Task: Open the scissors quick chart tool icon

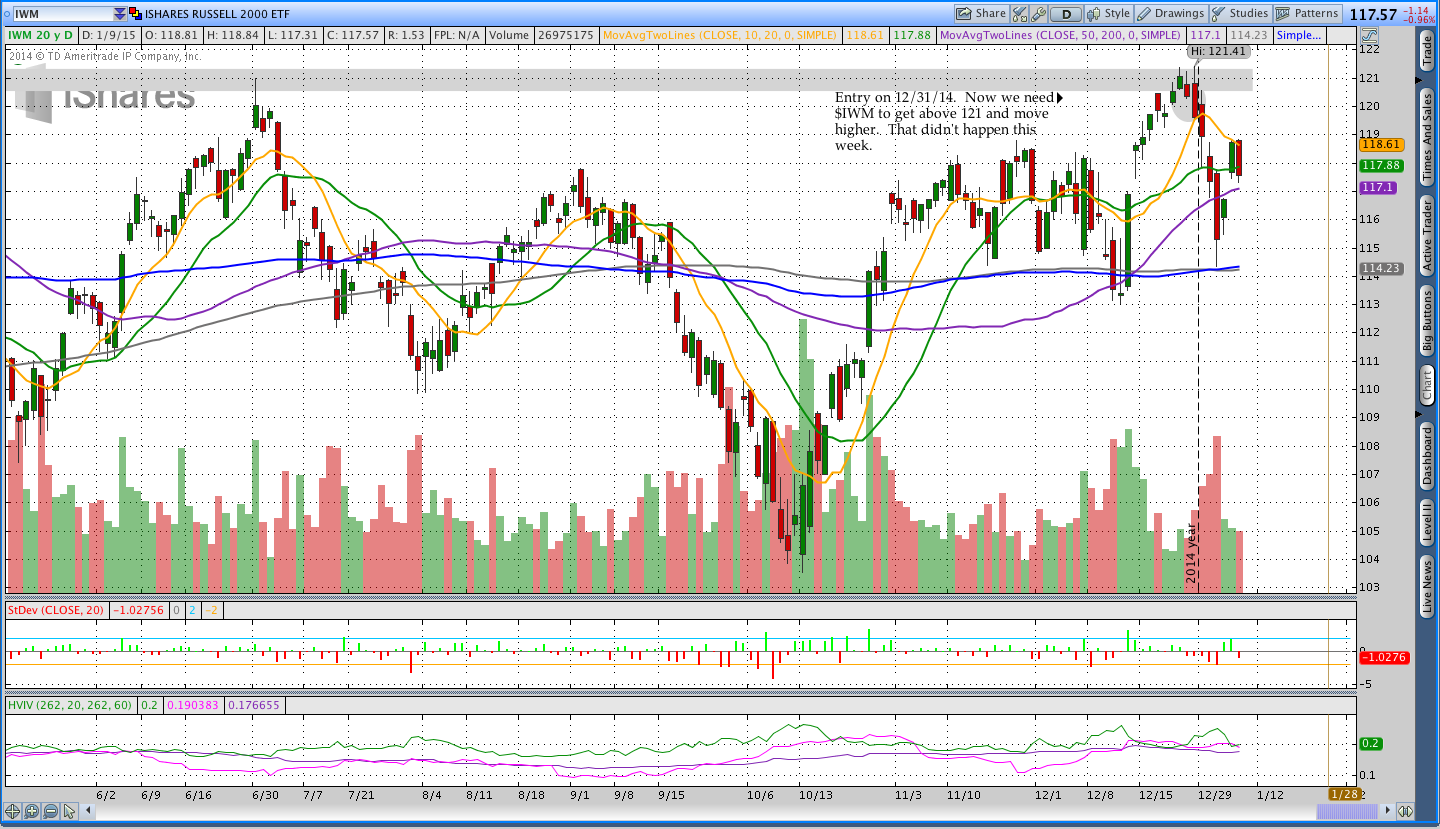Action: 1020,14
